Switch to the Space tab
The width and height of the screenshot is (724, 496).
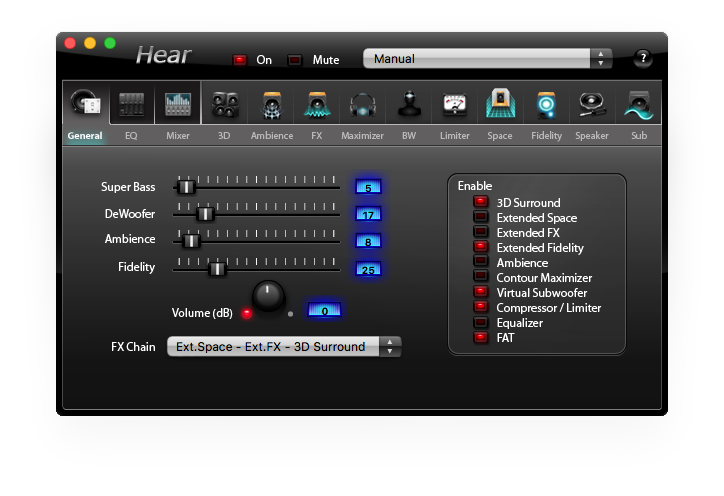point(500,135)
